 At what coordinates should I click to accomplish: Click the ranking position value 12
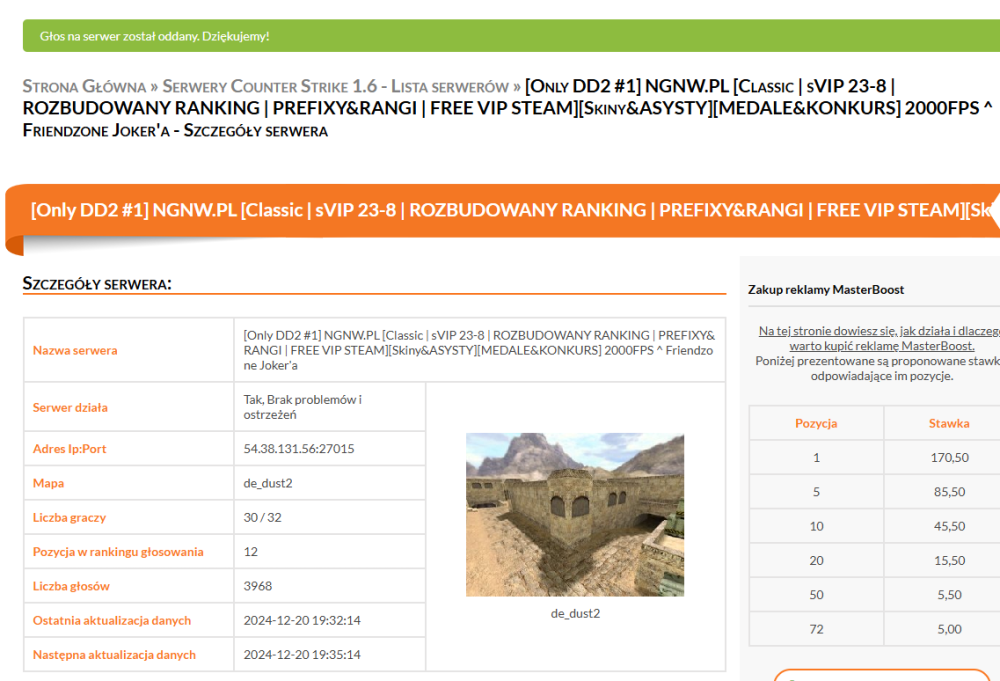pyautogui.click(x=251, y=552)
